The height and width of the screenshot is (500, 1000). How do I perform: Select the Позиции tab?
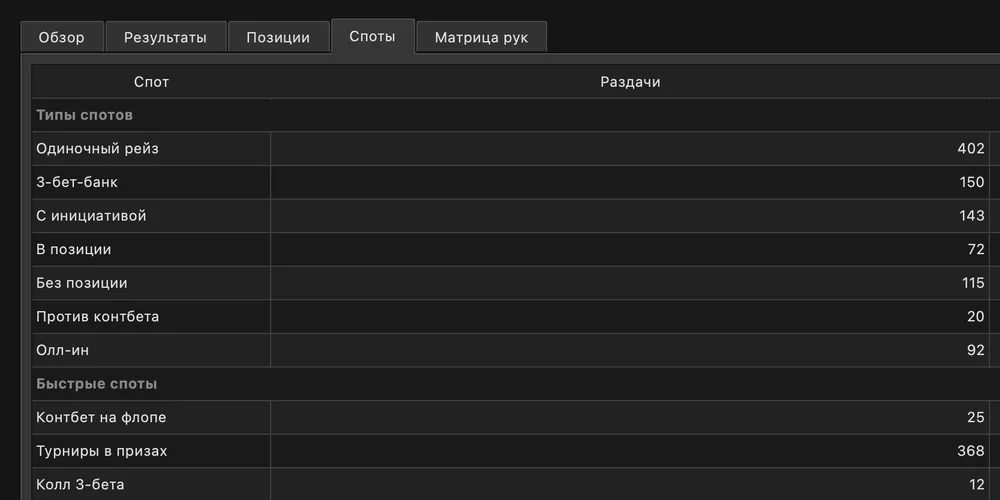coord(278,38)
